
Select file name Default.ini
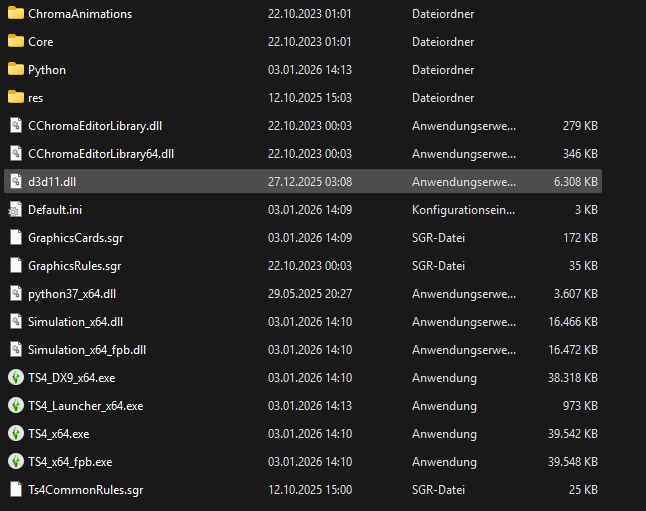click(x=55, y=210)
